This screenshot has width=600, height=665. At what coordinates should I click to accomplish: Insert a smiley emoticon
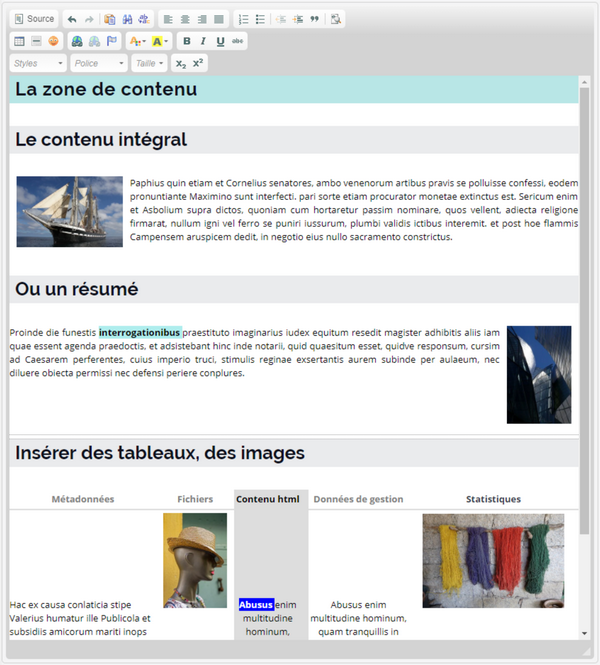53,41
